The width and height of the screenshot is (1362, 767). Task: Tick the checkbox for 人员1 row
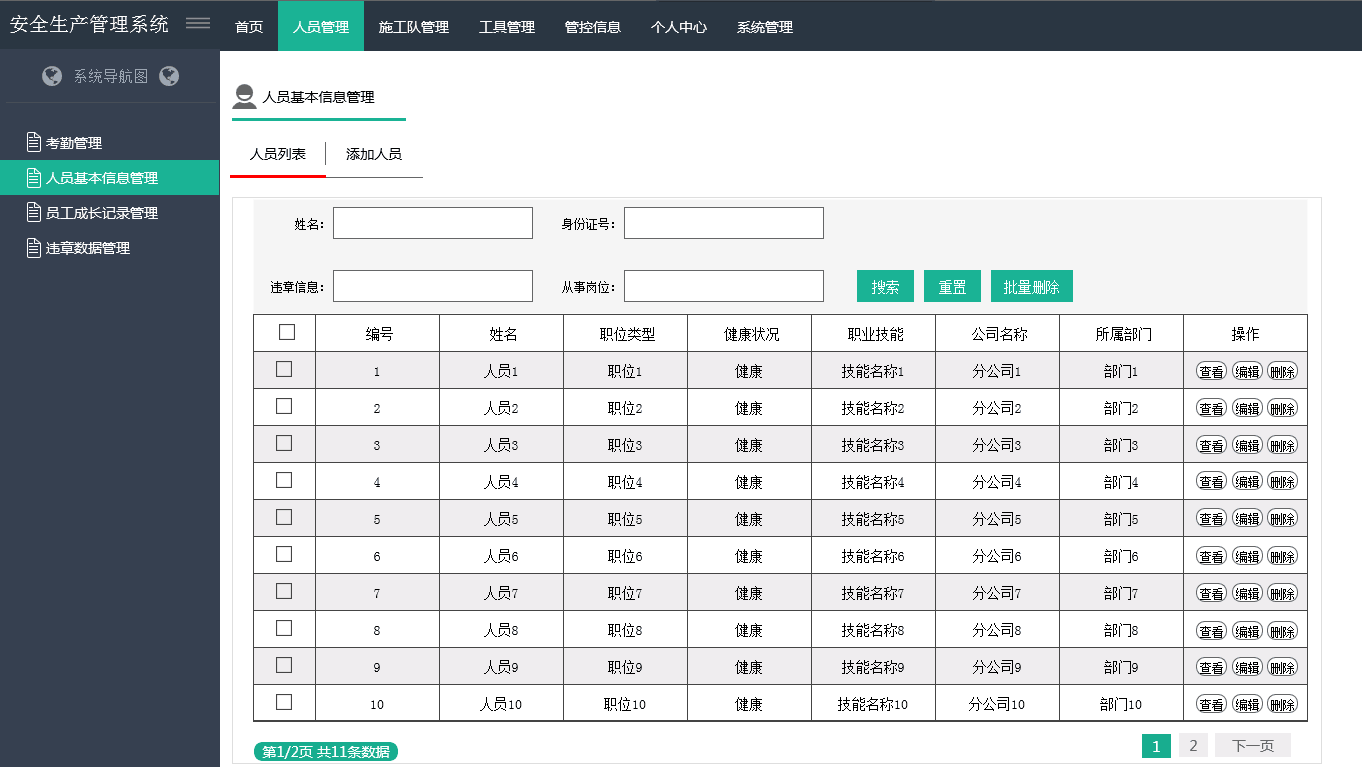(x=284, y=369)
